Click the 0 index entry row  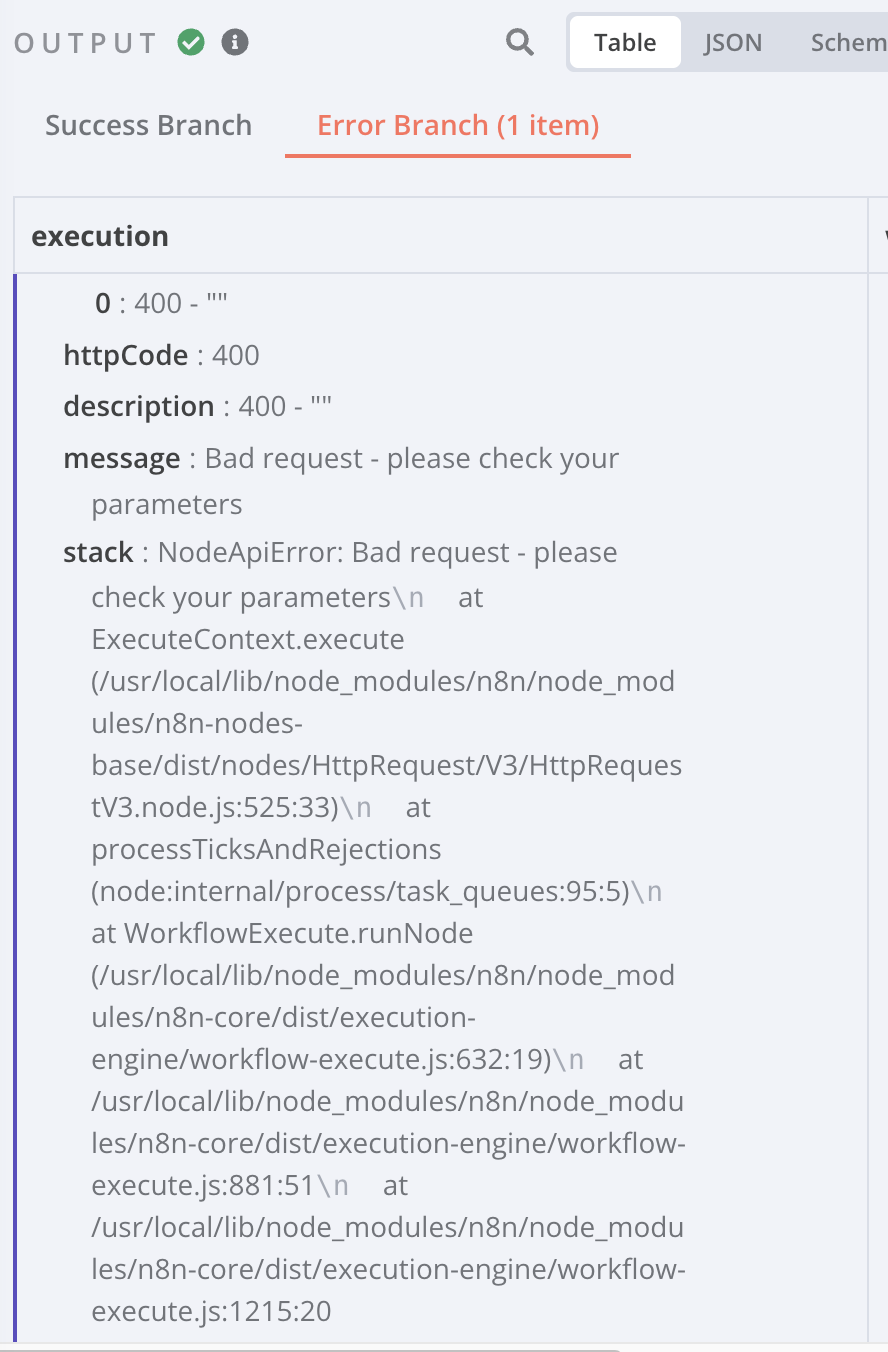pyautogui.click(x=162, y=303)
